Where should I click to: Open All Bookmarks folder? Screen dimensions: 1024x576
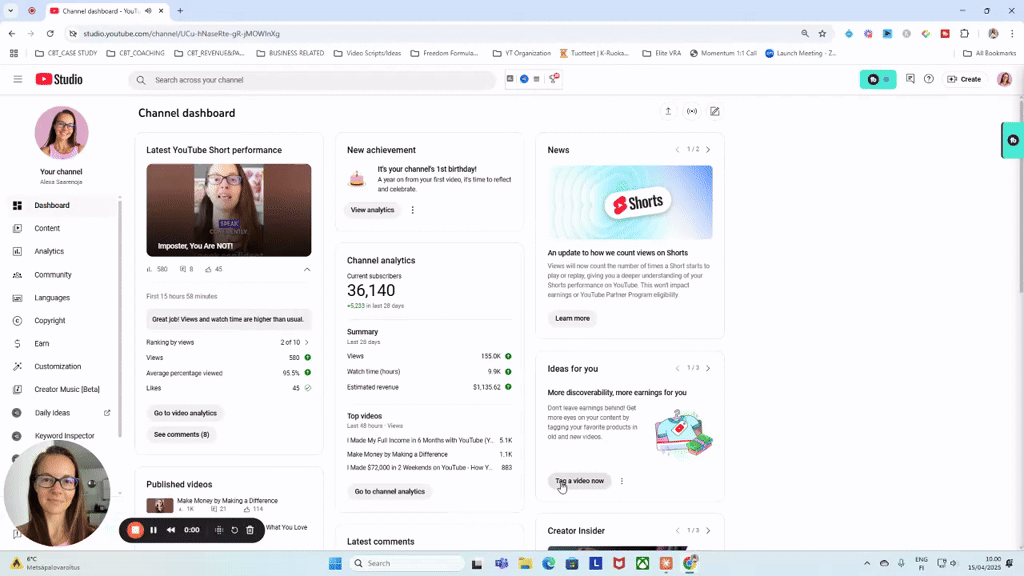[989, 53]
